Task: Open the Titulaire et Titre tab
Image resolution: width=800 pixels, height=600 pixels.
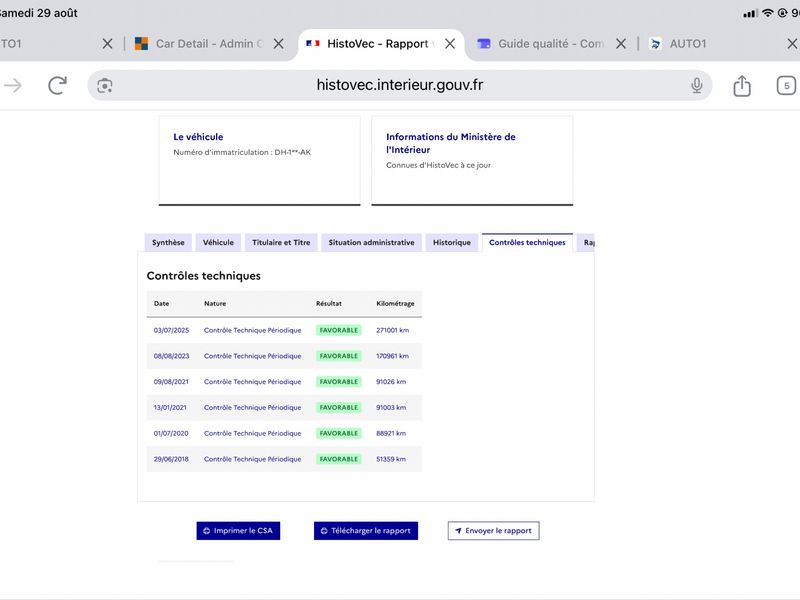Action: click(x=281, y=242)
